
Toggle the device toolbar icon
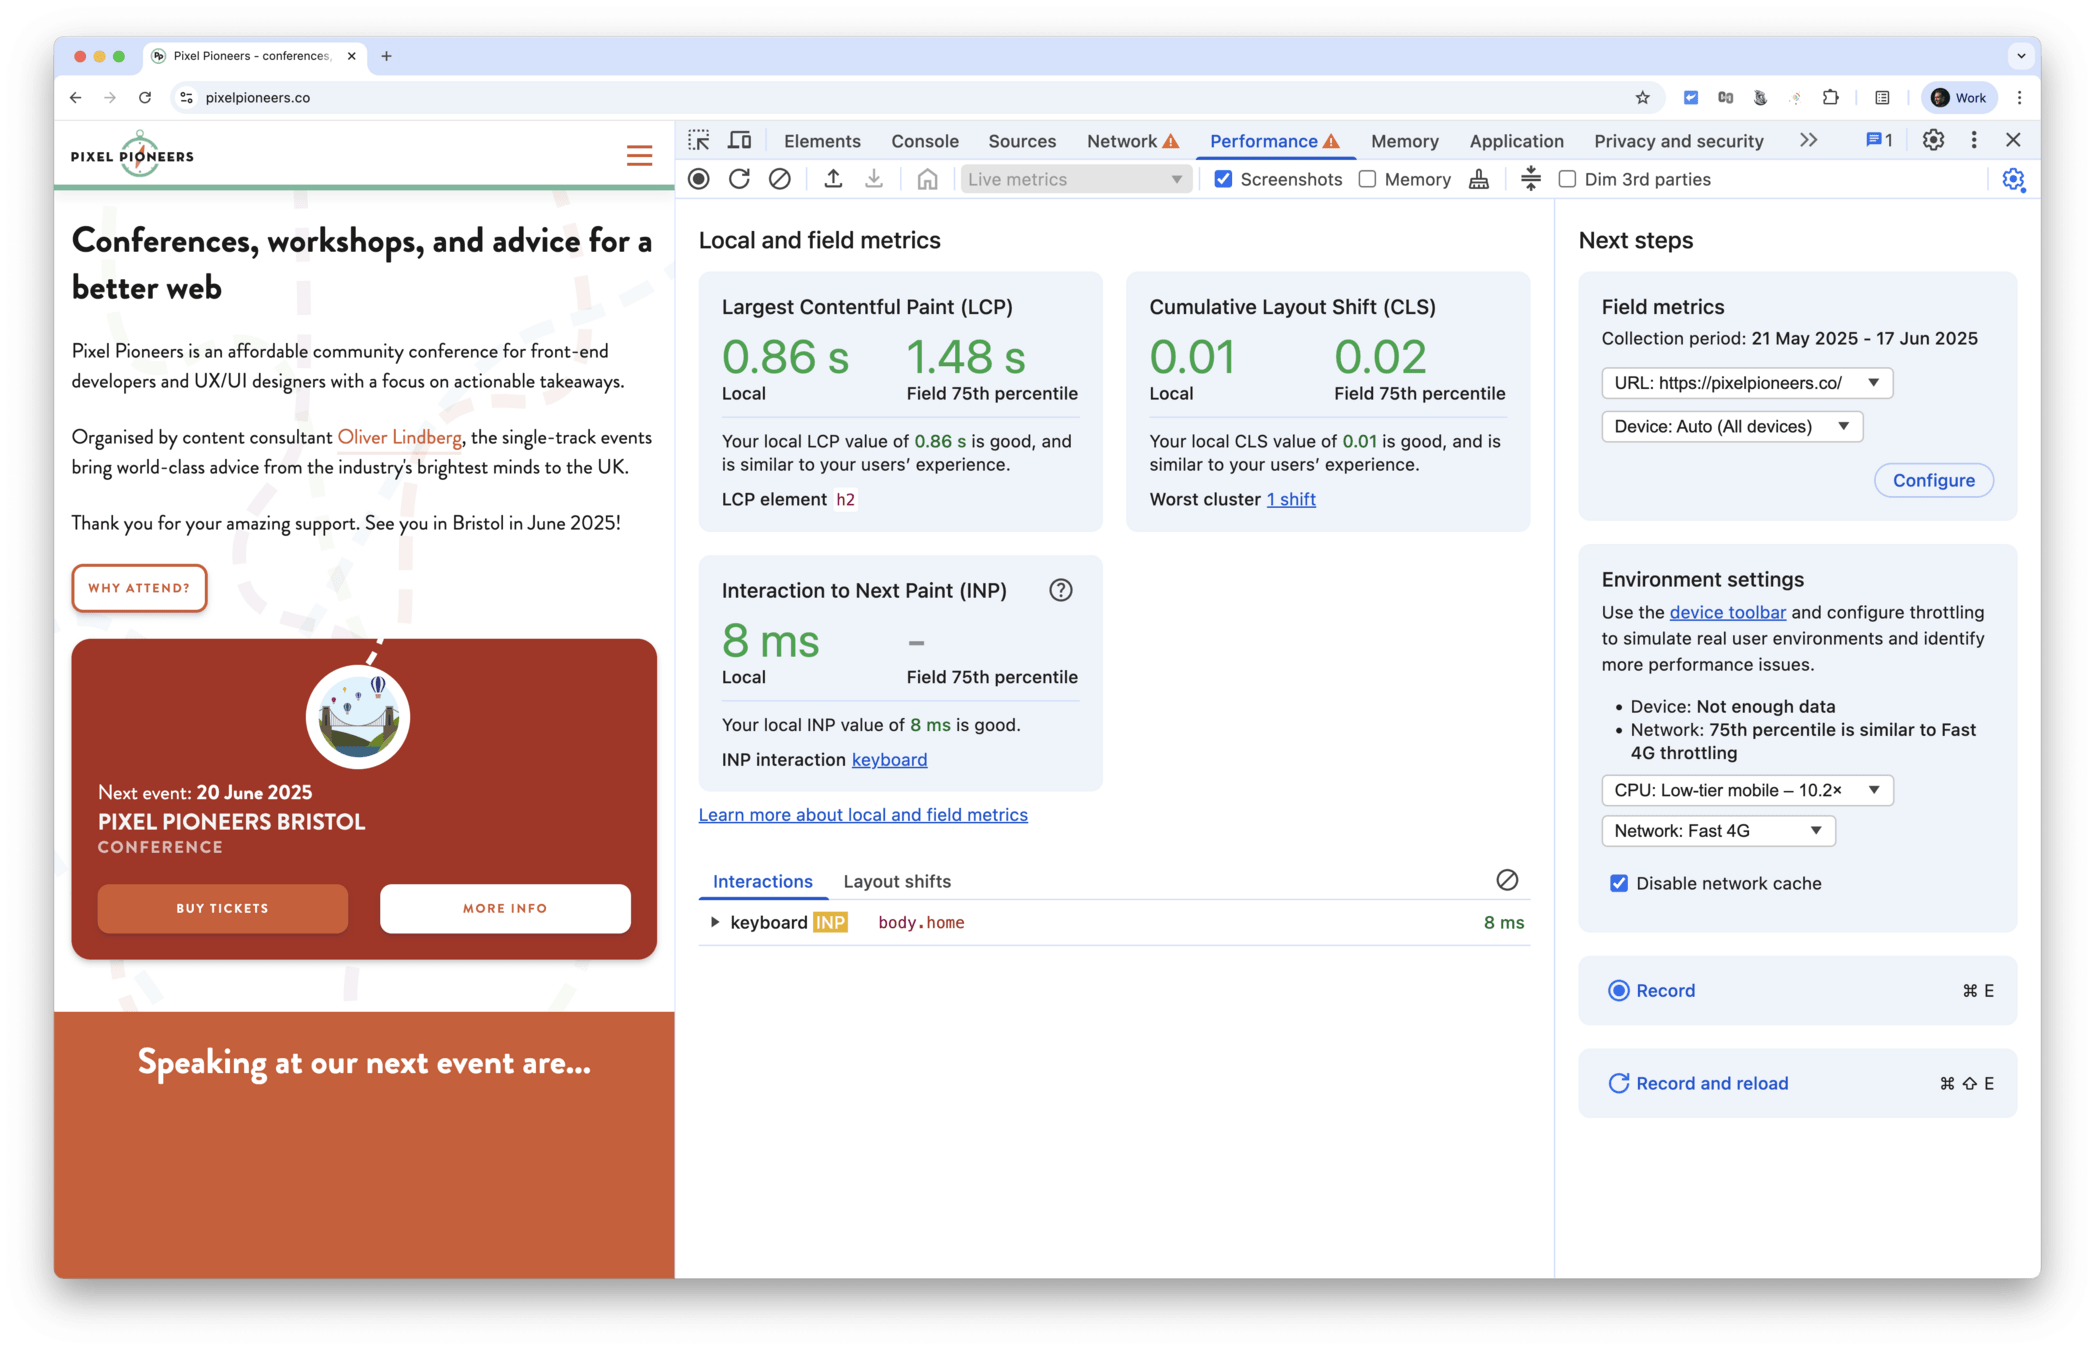click(x=740, y=140)
